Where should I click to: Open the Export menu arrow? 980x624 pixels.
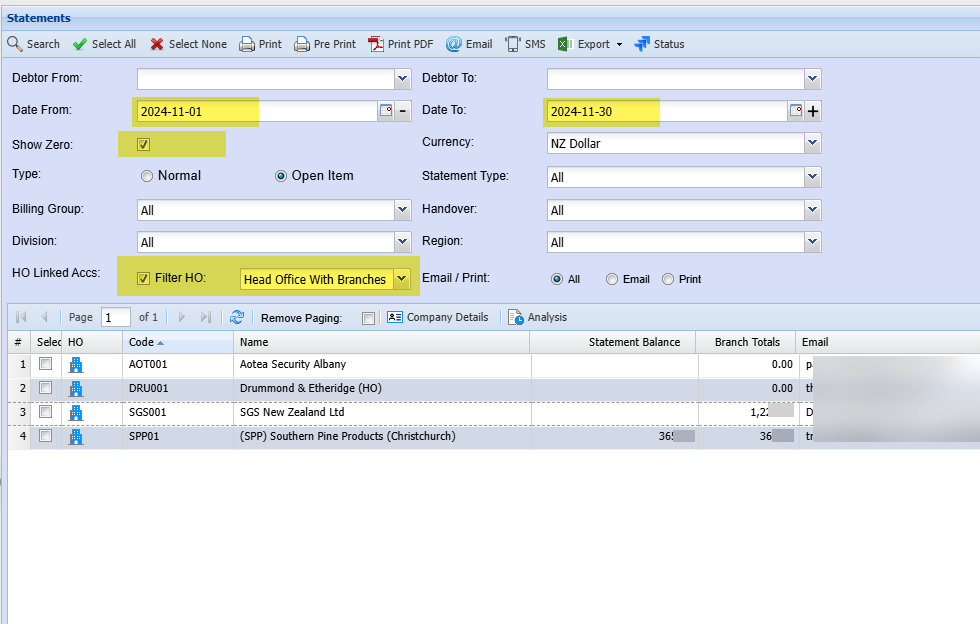(619, 45)
